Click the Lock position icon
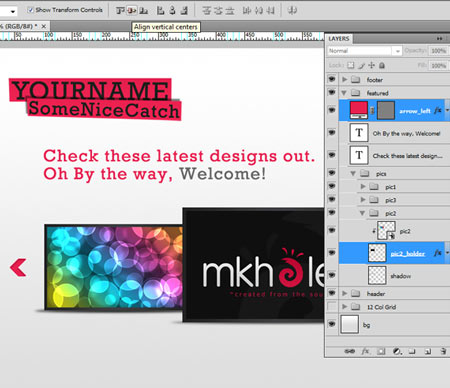 coord(372,65)
